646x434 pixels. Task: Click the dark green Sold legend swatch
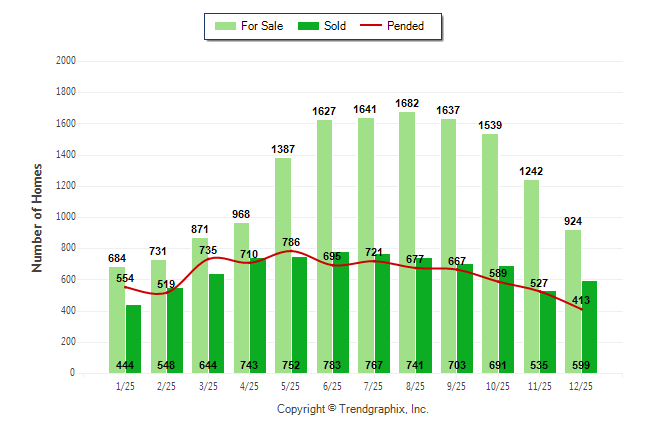tap(308, 26)
